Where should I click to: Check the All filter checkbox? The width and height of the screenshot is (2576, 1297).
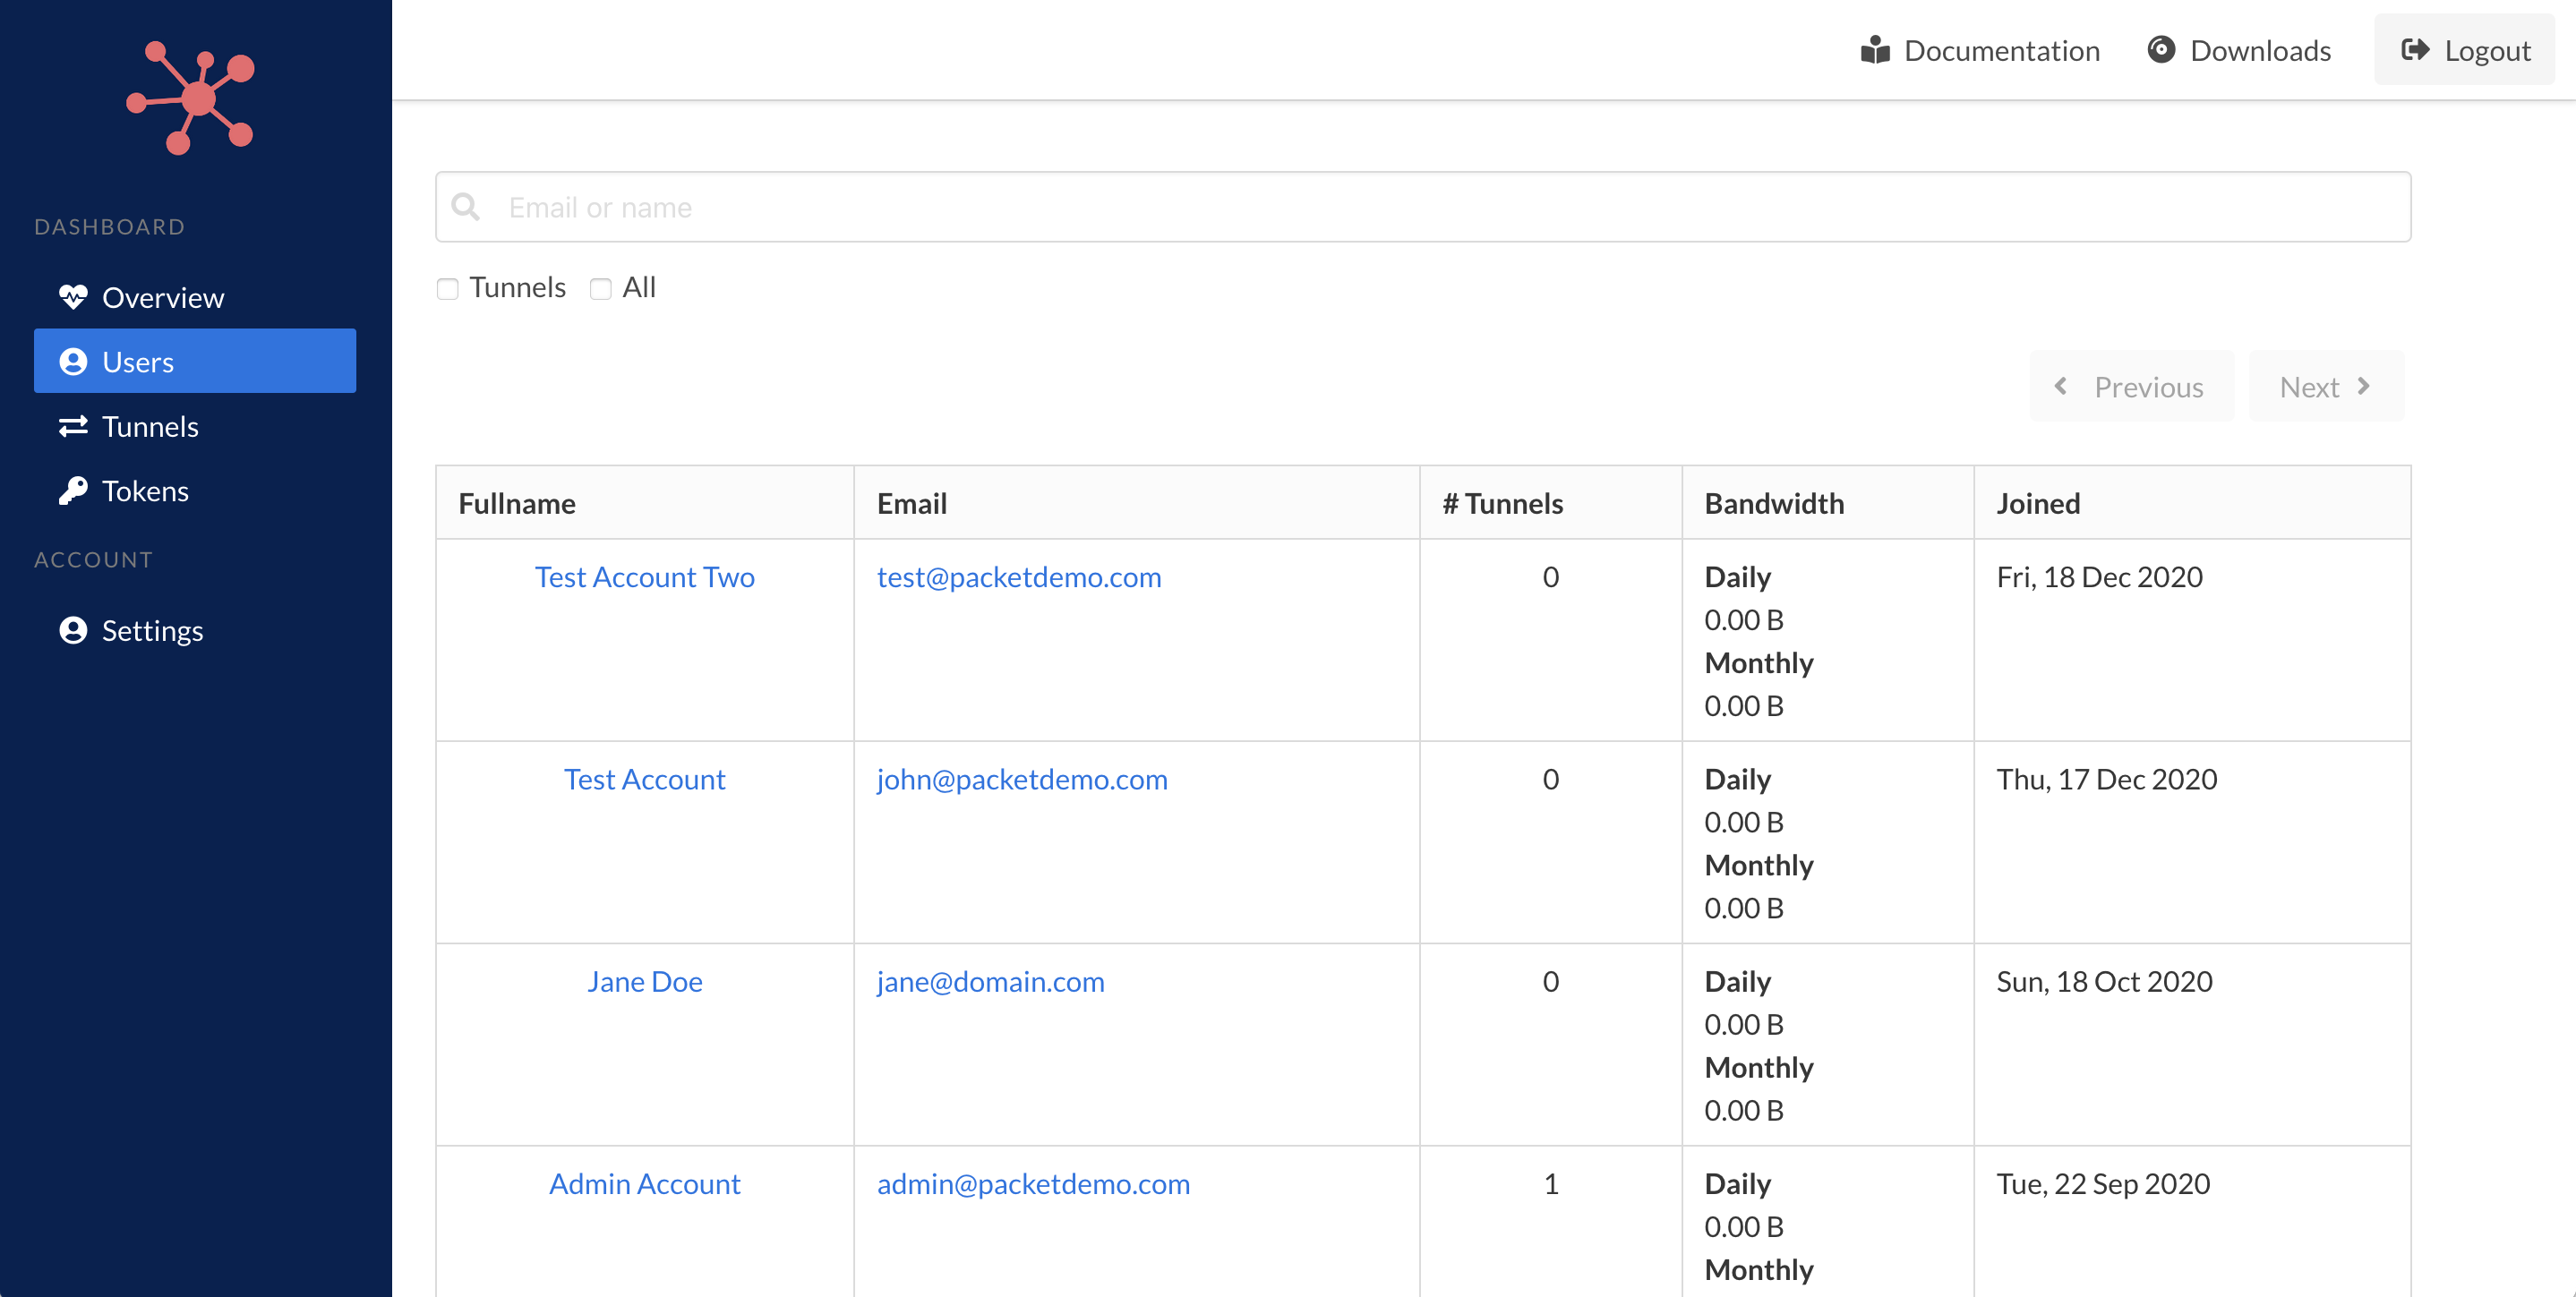pyautogui.click(x=601, y=289)
